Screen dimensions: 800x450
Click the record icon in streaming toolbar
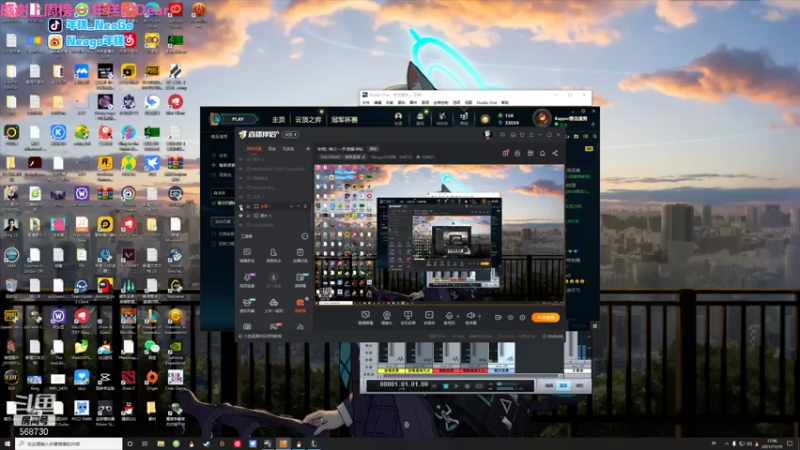click(x=429, y=315)
